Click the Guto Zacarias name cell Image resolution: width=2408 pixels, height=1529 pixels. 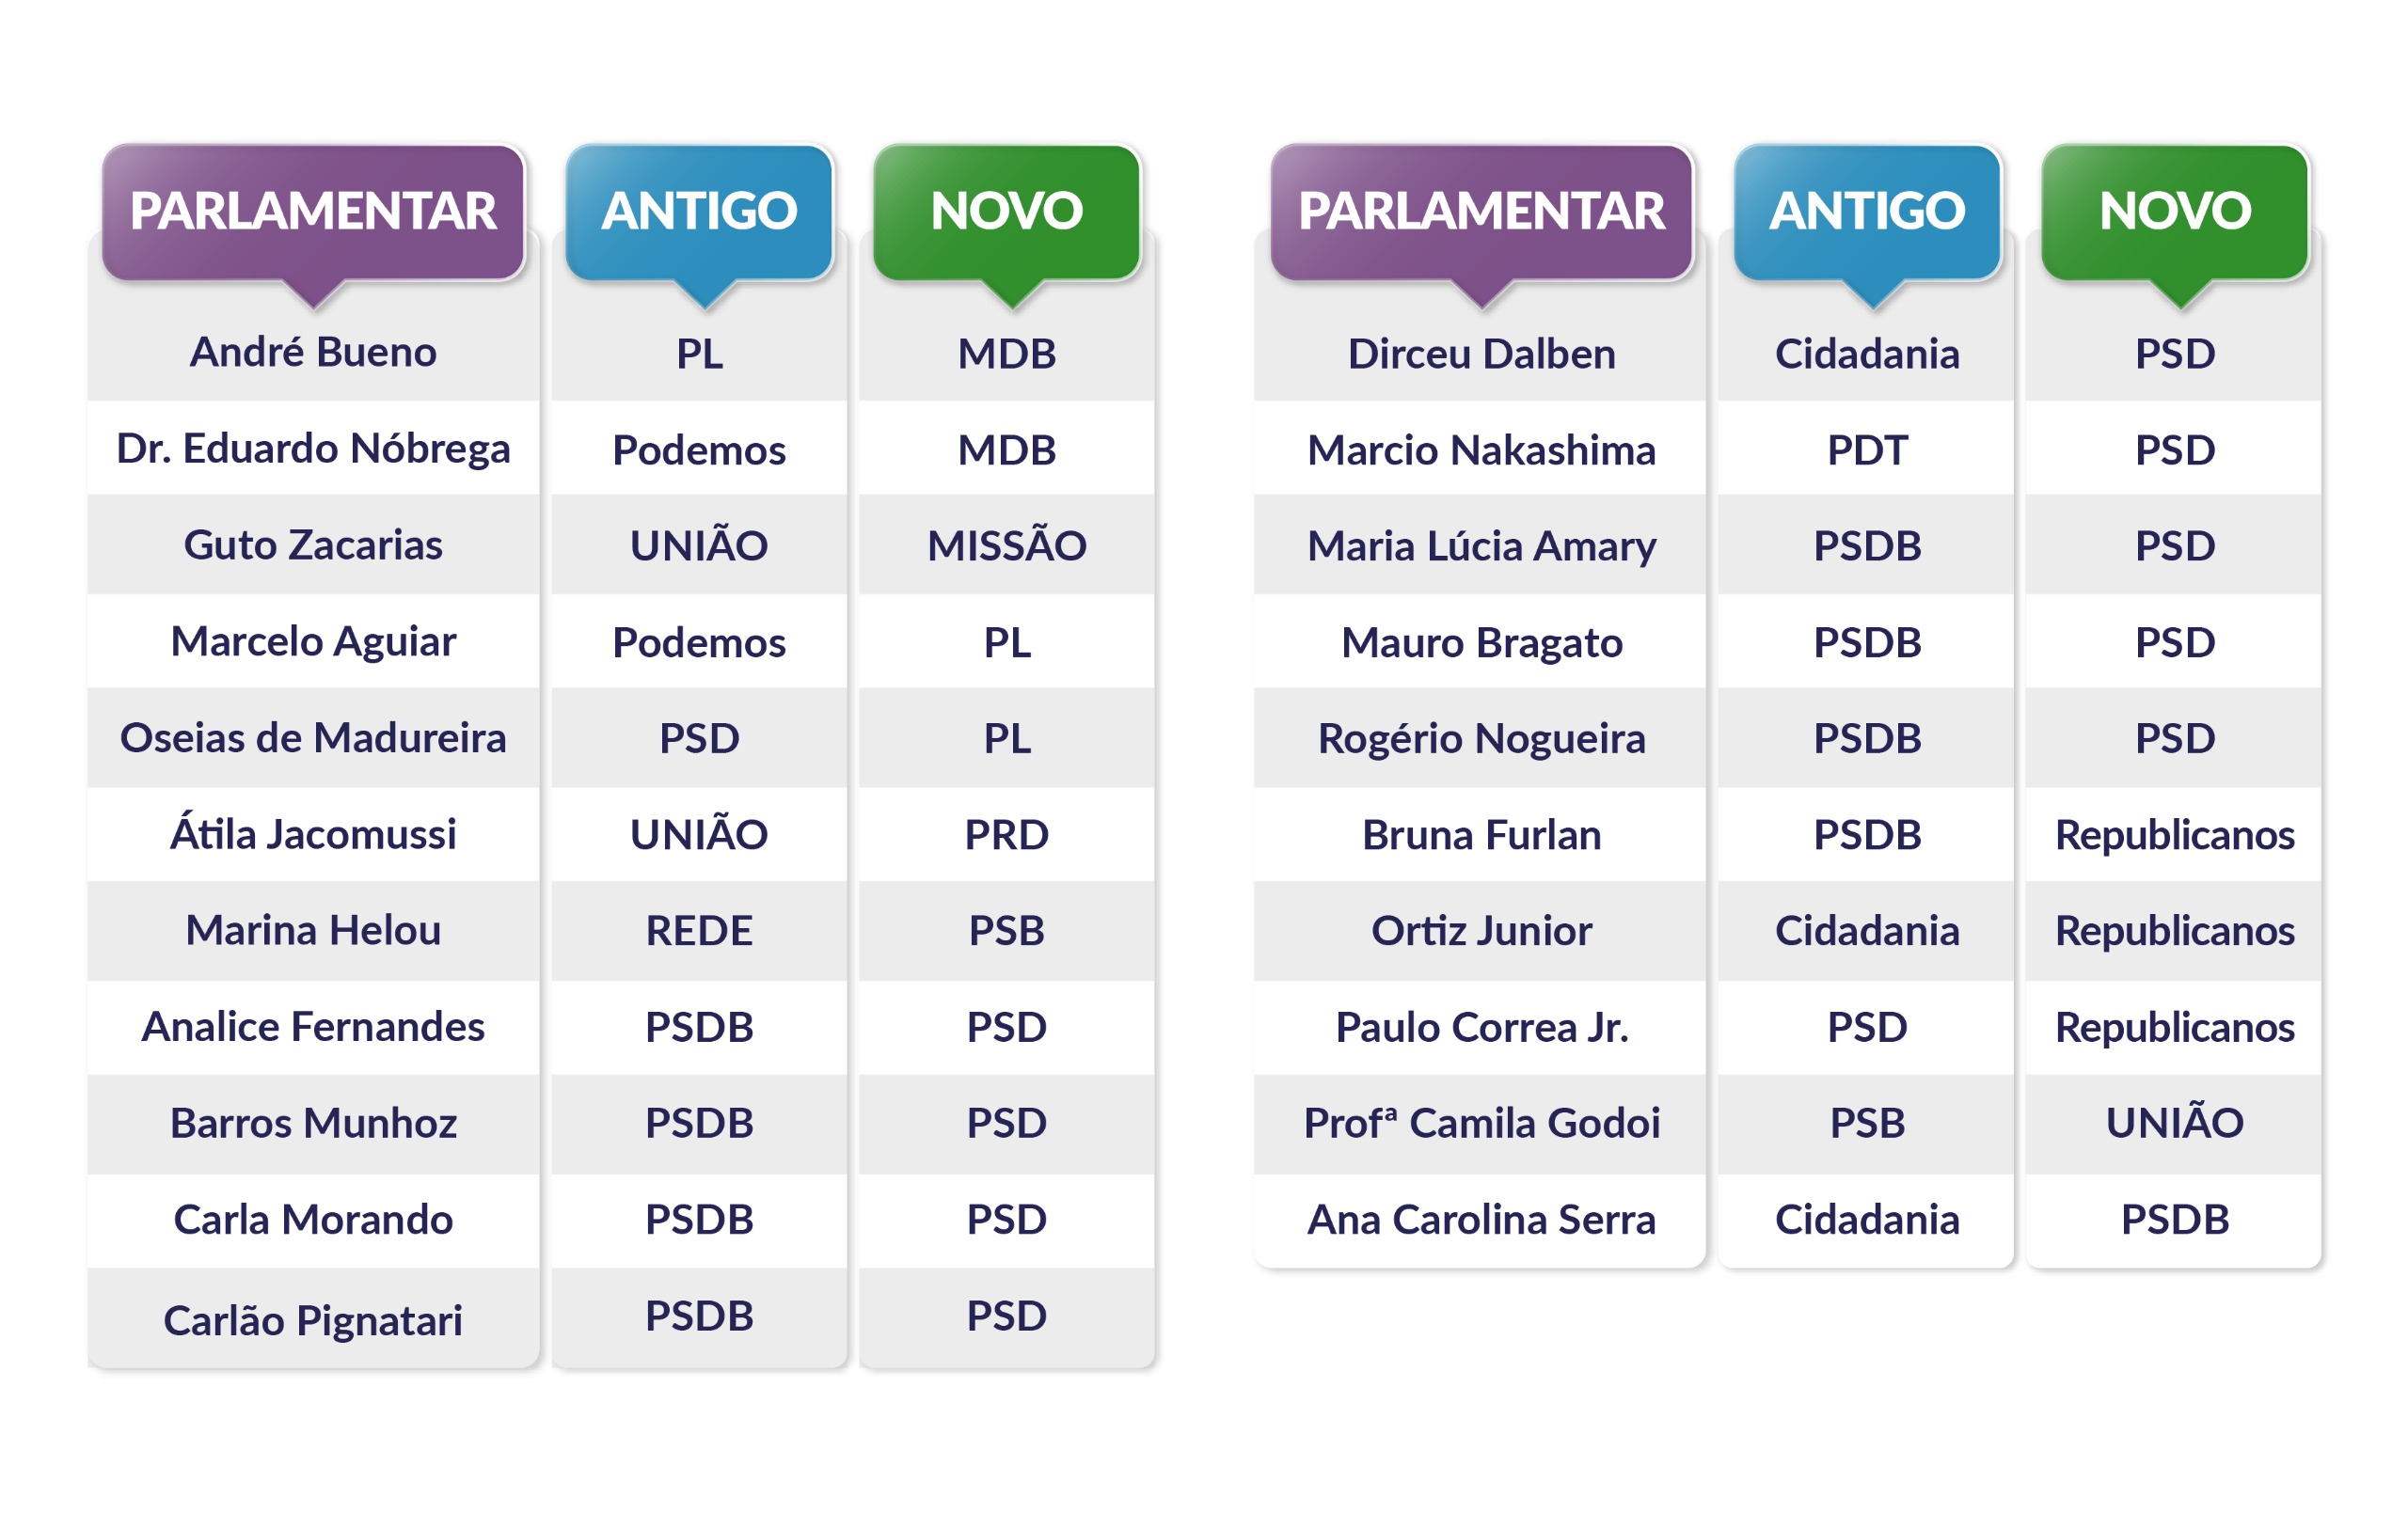pos(313,546)
